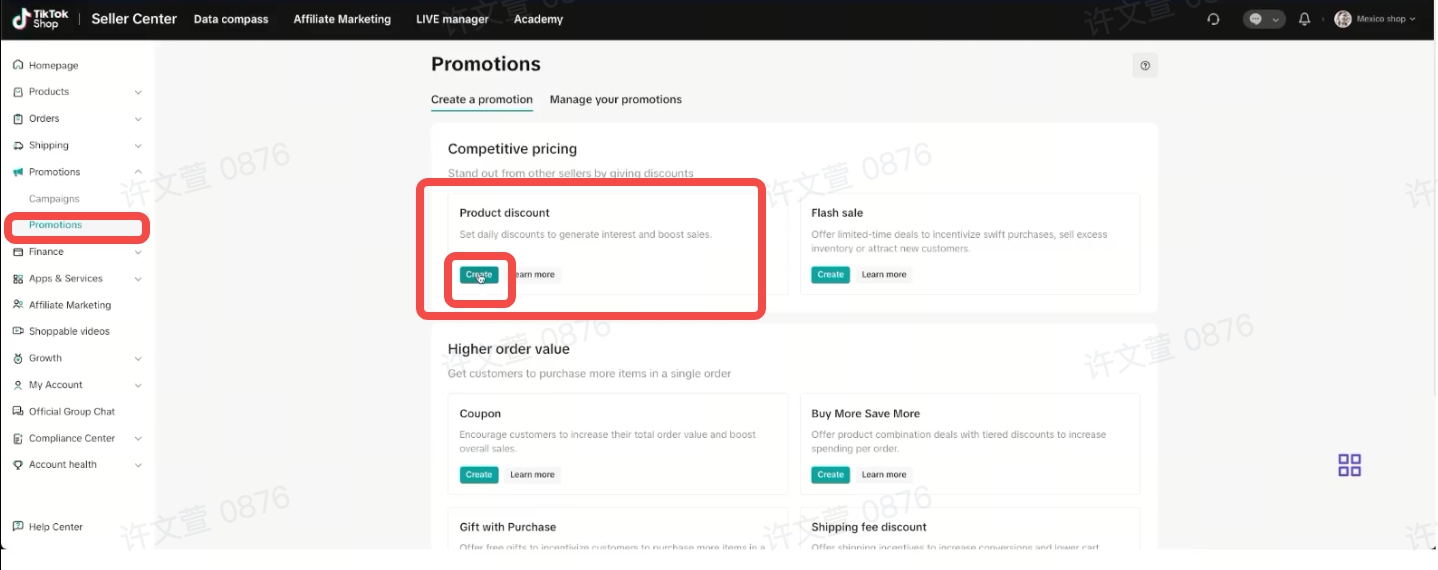Open the Mexico shop account dropdown
This screenshot has height=570, width=1438.
(1375, 19)
